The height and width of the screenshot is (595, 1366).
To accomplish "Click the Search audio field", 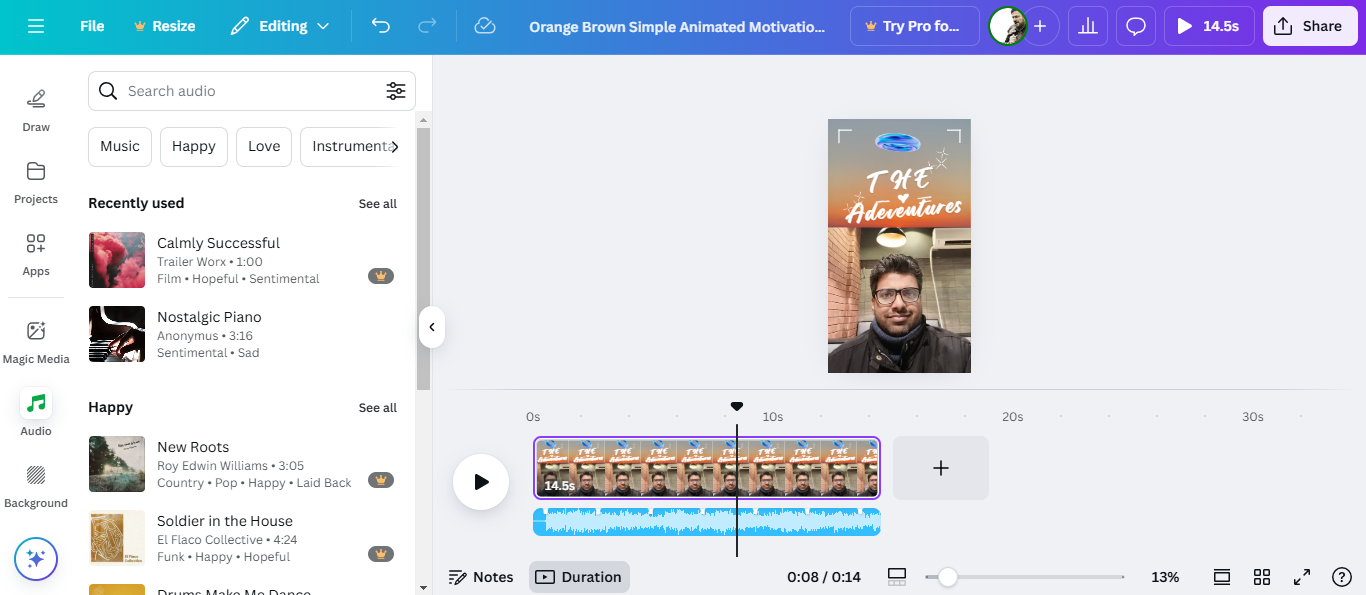I will click(x=252, y=91).
